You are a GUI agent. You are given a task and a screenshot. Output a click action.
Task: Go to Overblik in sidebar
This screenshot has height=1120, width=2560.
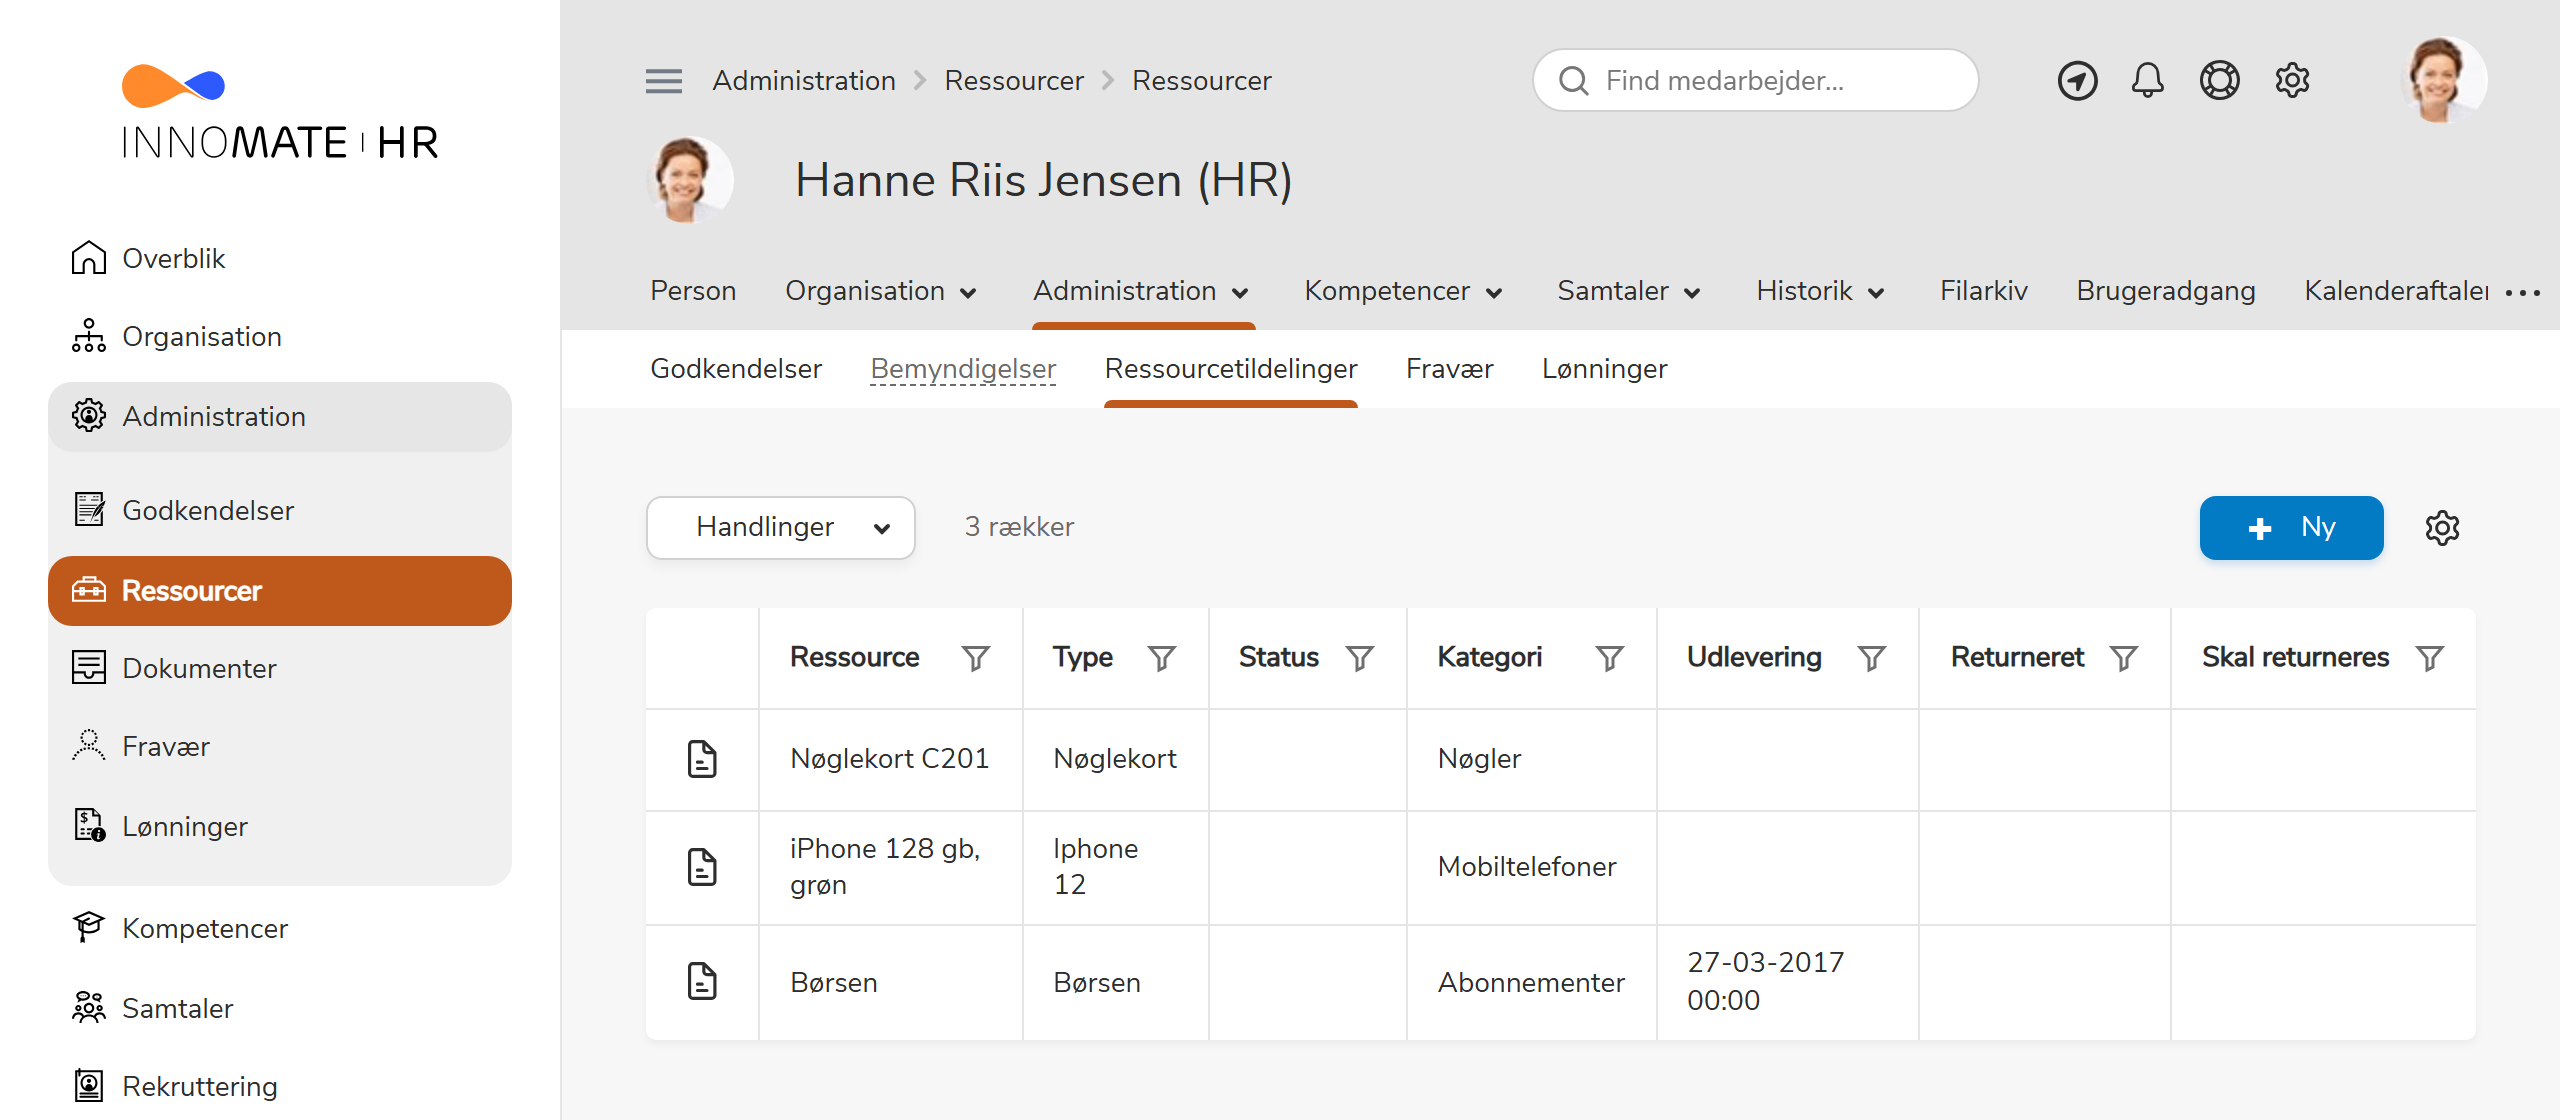click(x=280, y=258)
